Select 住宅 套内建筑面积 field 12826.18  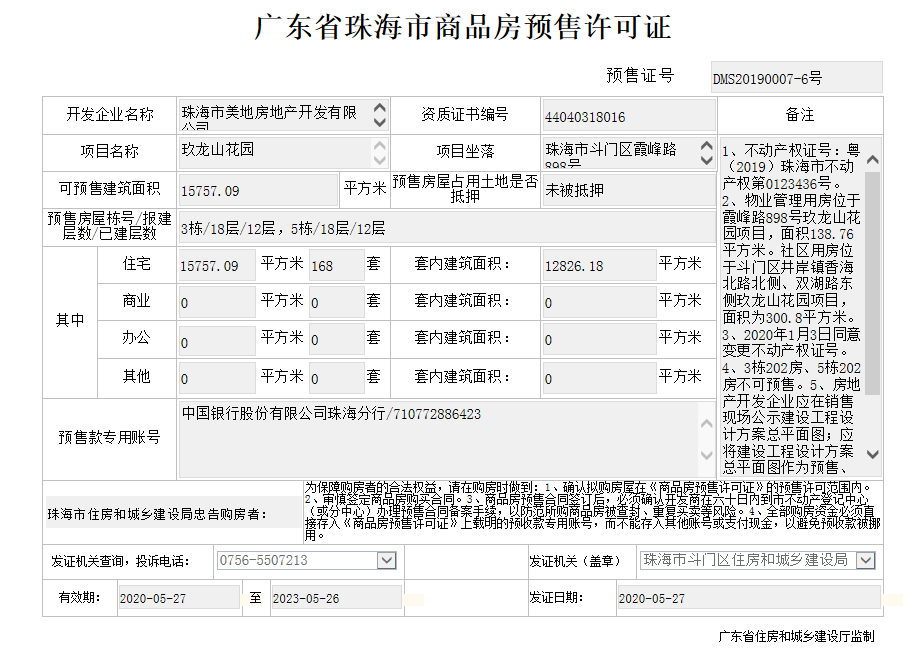click(598, 266)
